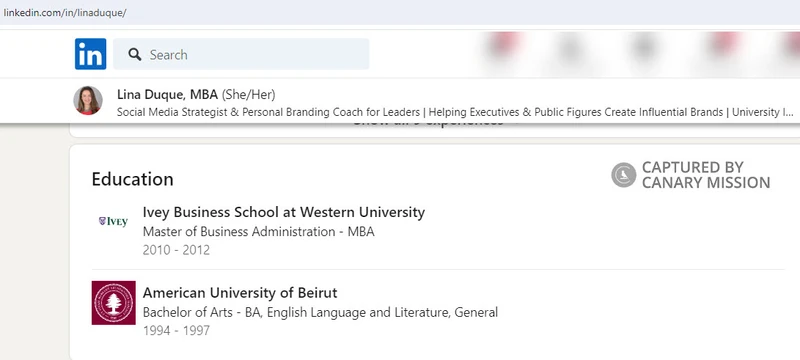Click the Master of Business Administration line
This screenshot has width=800, height=360.
(259, 232)
